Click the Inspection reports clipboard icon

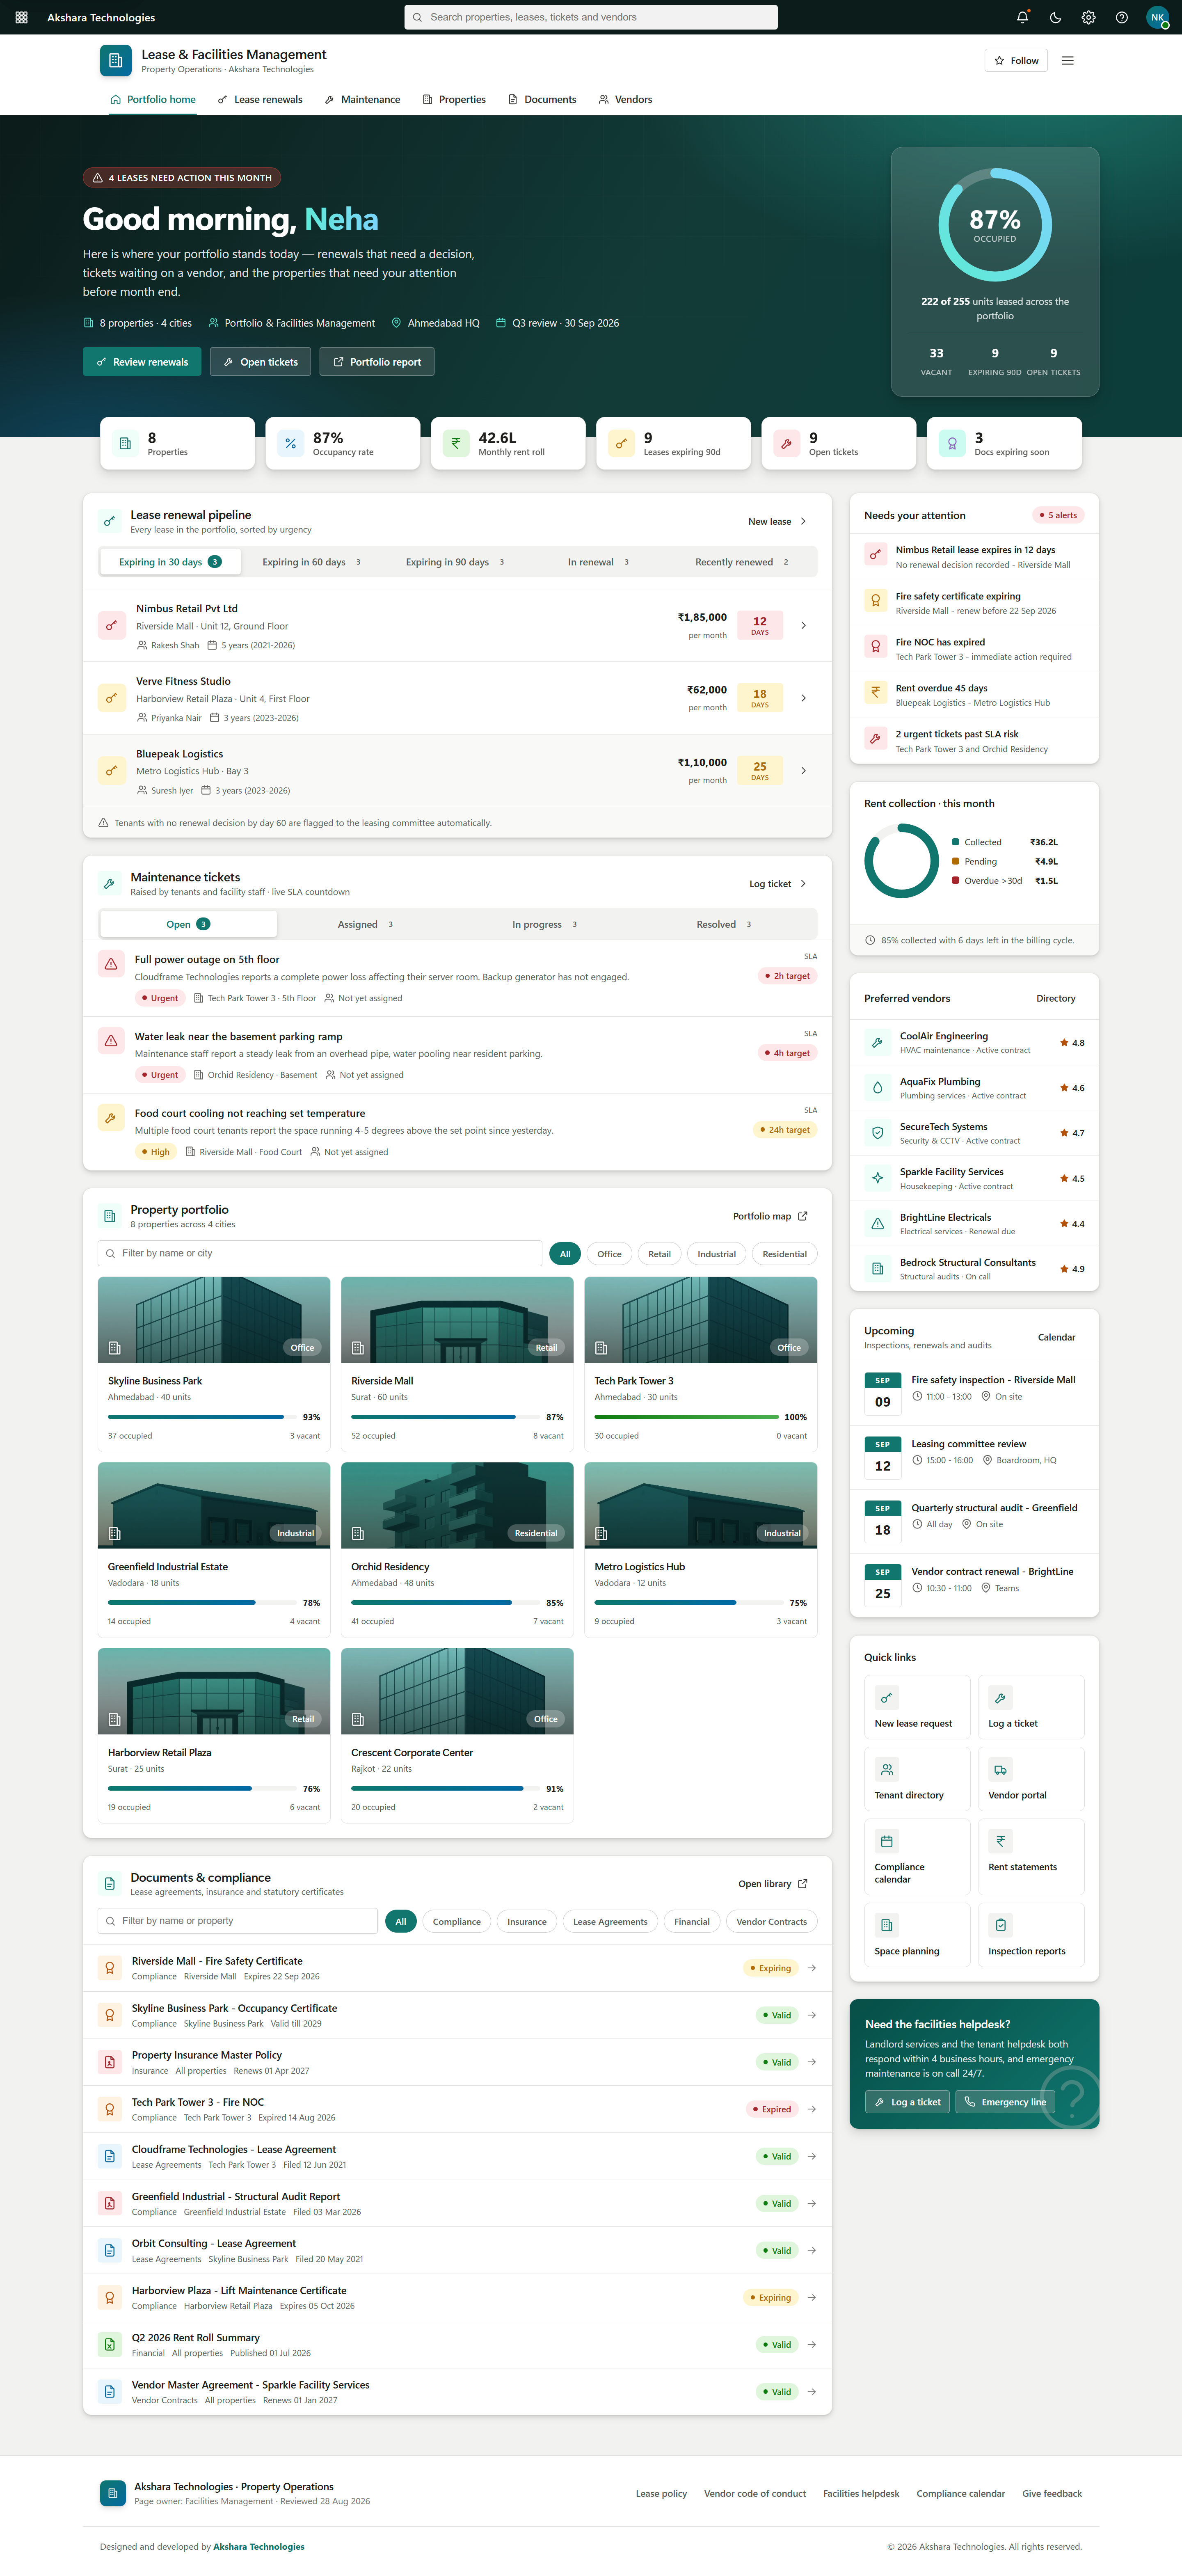click(1000, 1925)
